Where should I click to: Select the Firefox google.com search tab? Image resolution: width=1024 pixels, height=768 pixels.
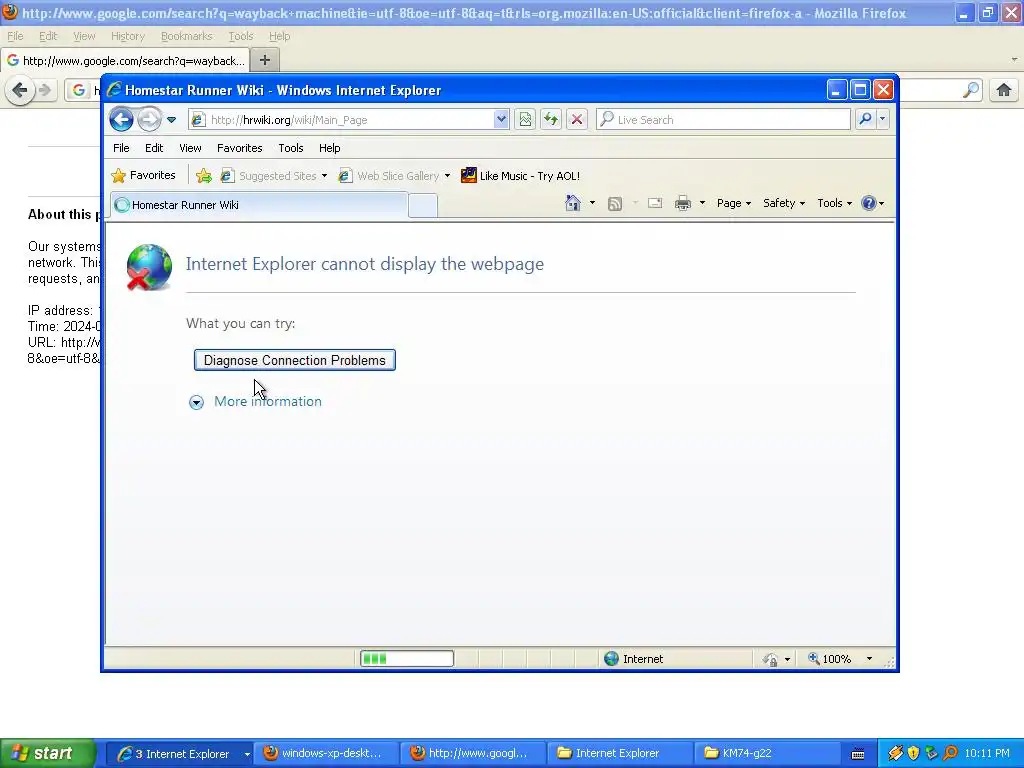coord(125,61)
